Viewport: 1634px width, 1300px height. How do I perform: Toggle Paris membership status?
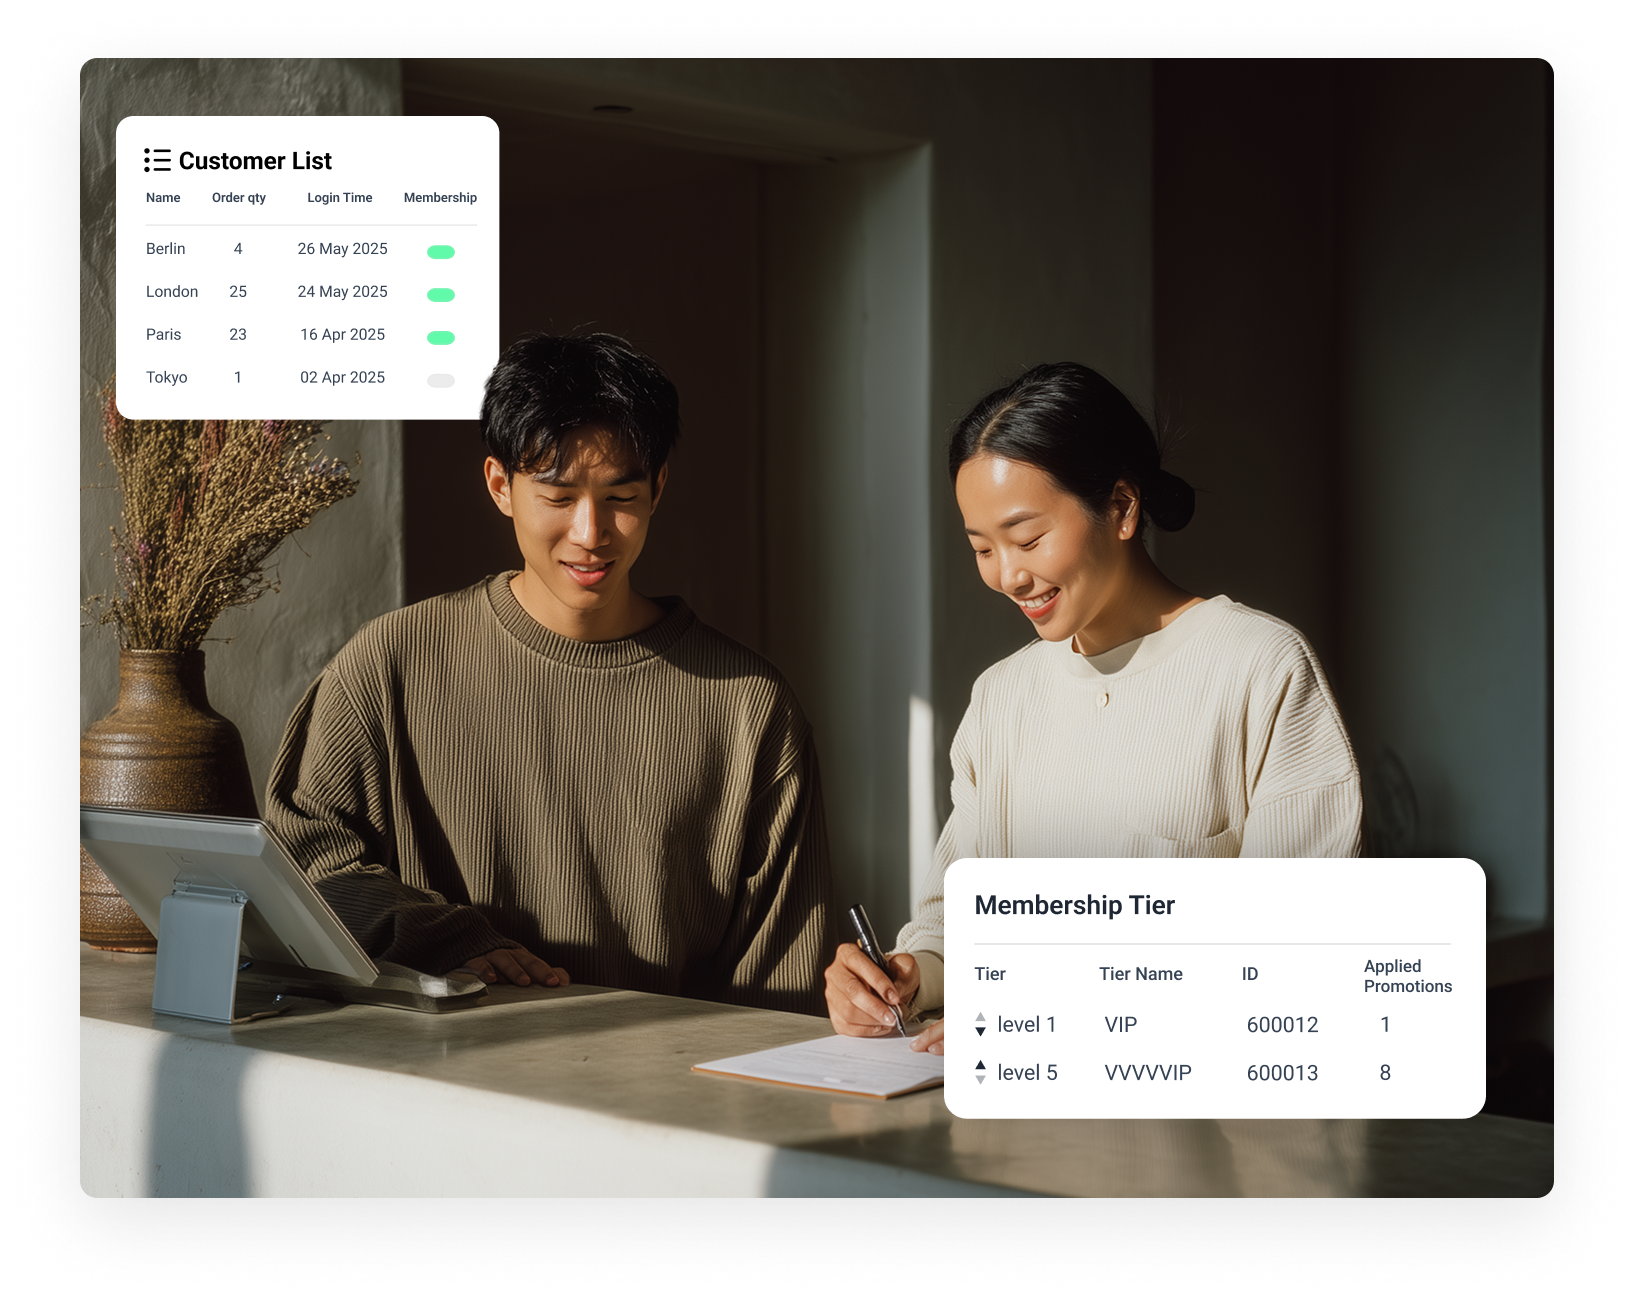point(440,337)
